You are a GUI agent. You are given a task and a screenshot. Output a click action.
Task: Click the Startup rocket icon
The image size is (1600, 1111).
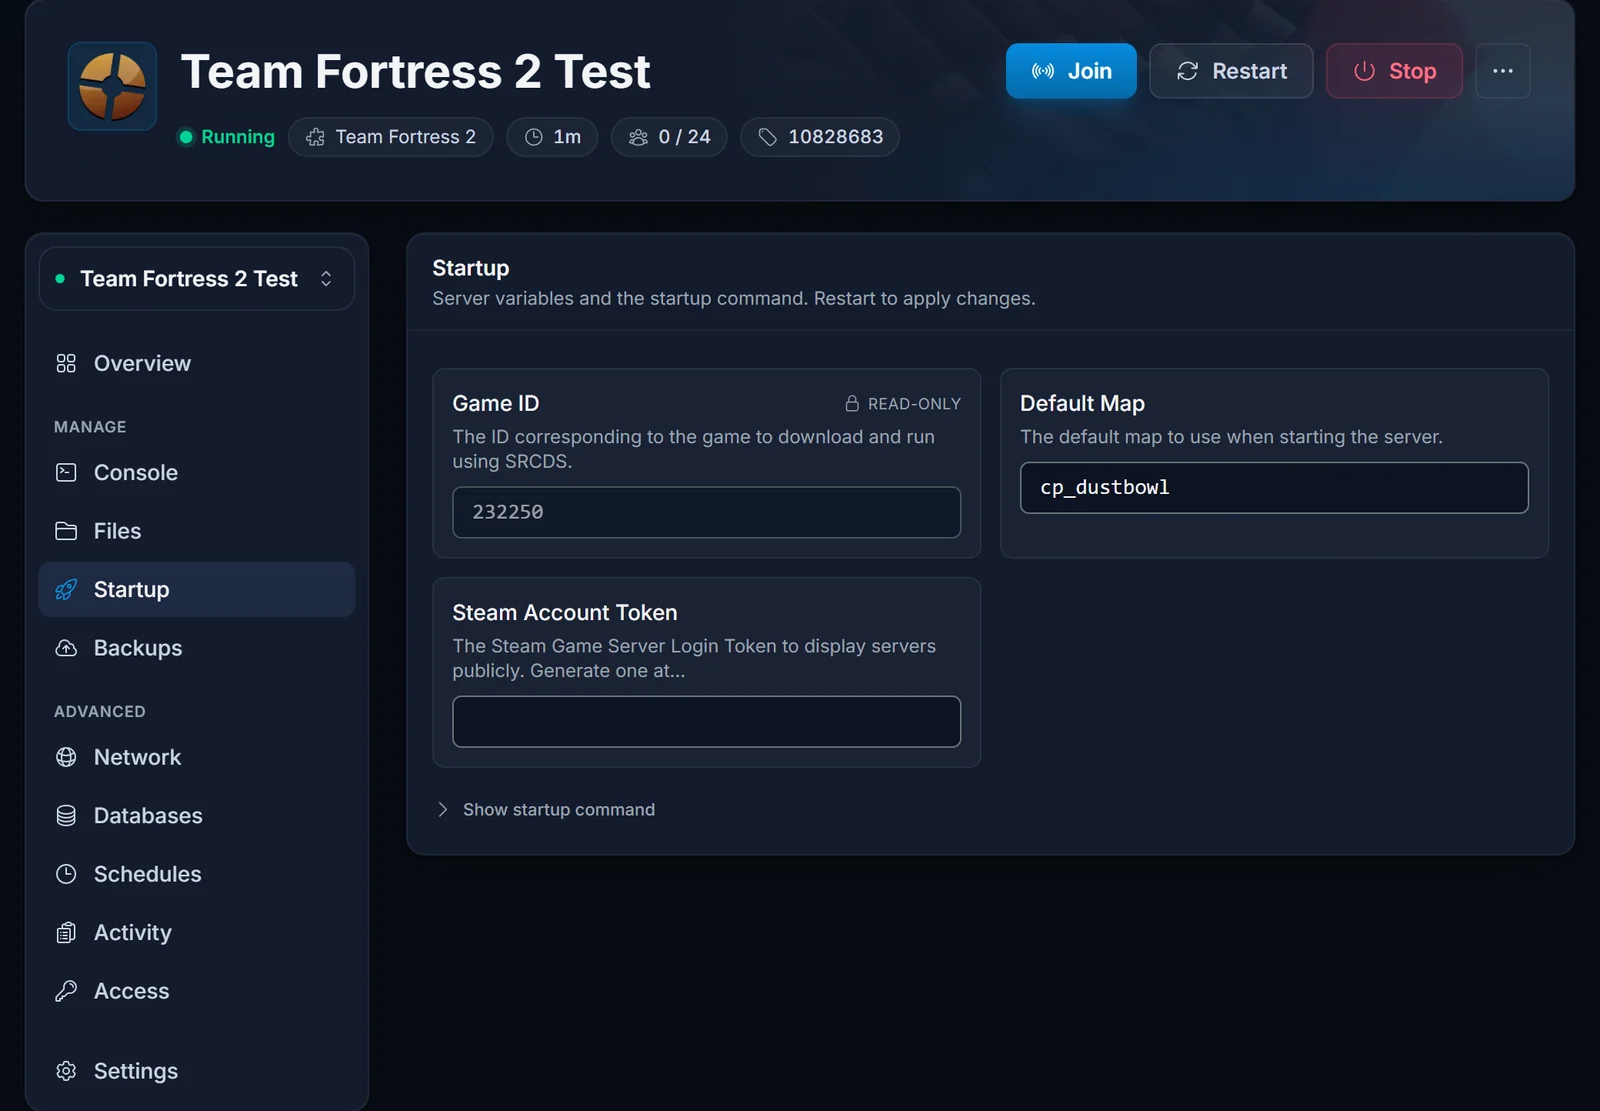[66, 589]
